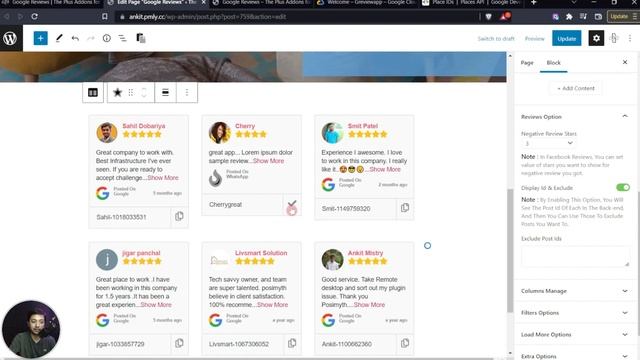Open the block toolbar more options
This screenshot has width=640, height=360.
[187, 93]
